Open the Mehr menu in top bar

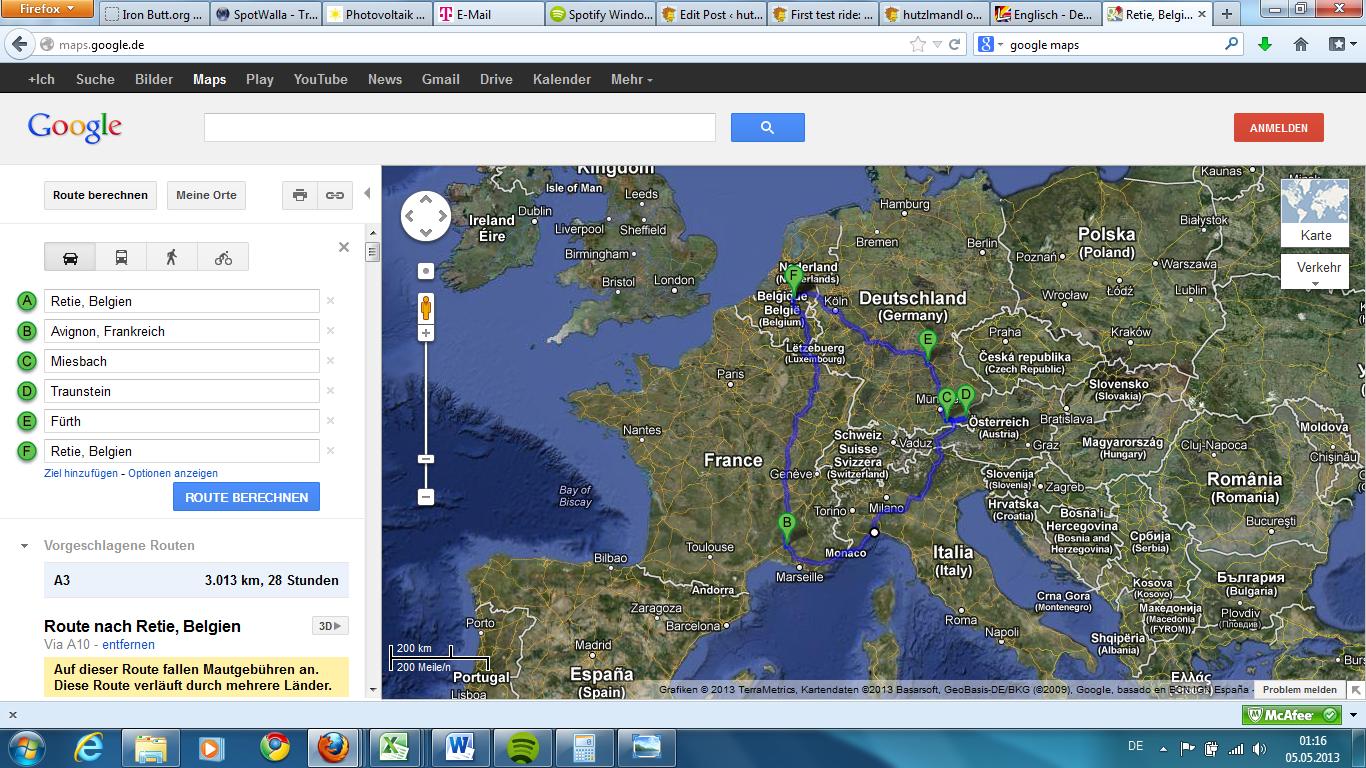coord(631,79)
